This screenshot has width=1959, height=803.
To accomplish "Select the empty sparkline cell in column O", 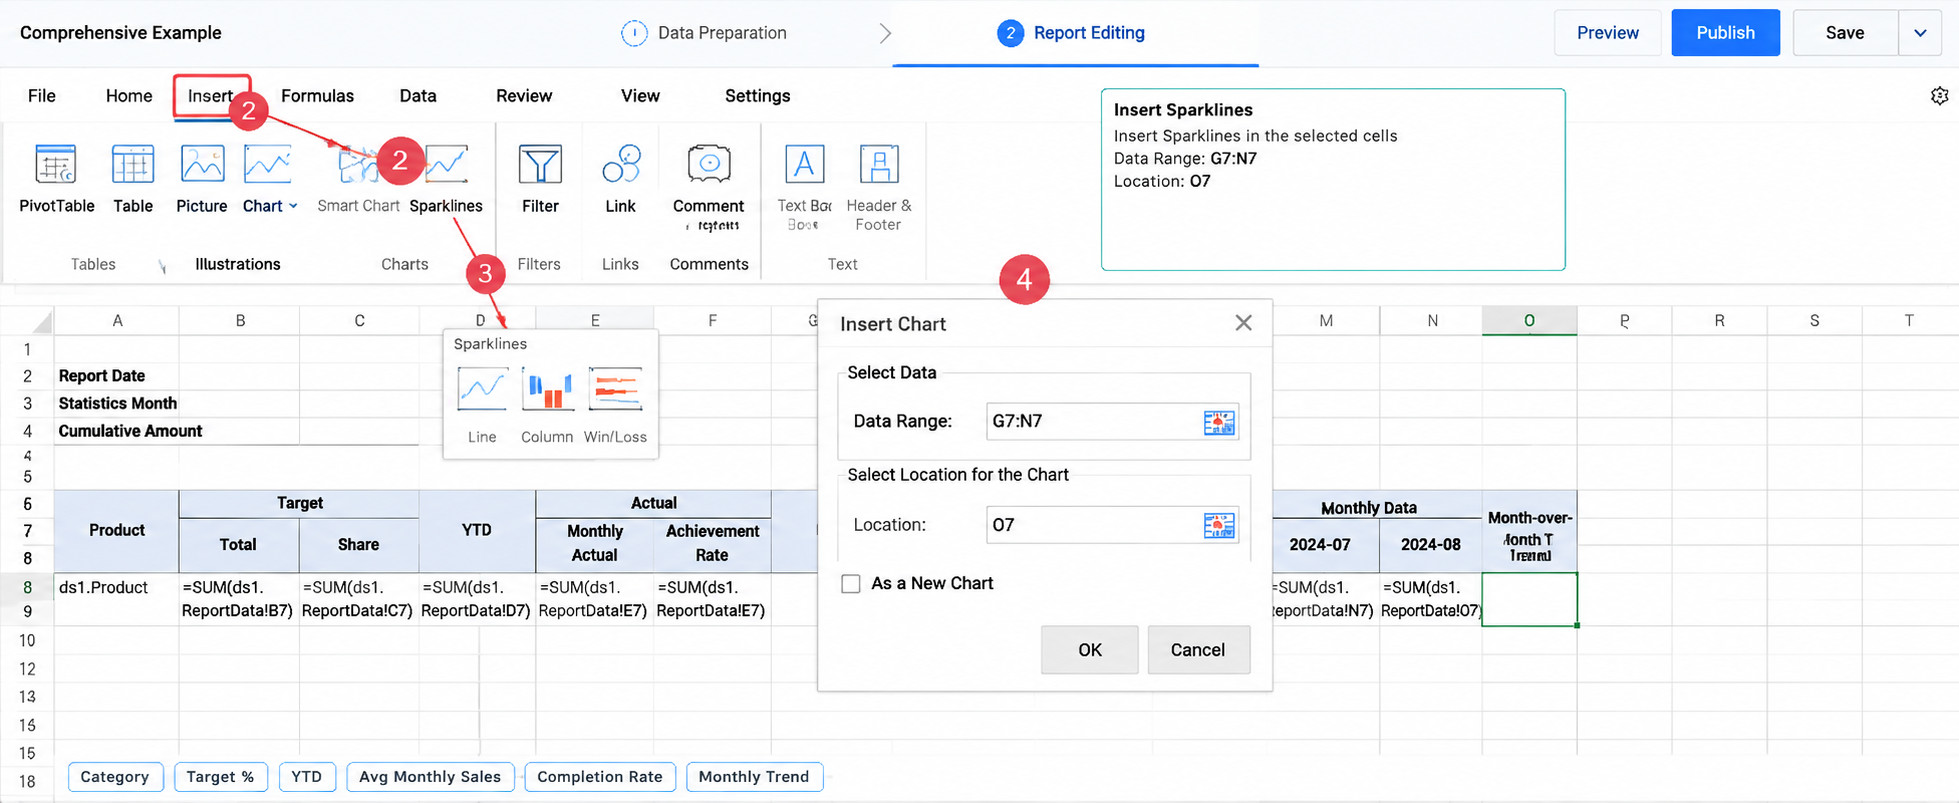I will 1529,600.
